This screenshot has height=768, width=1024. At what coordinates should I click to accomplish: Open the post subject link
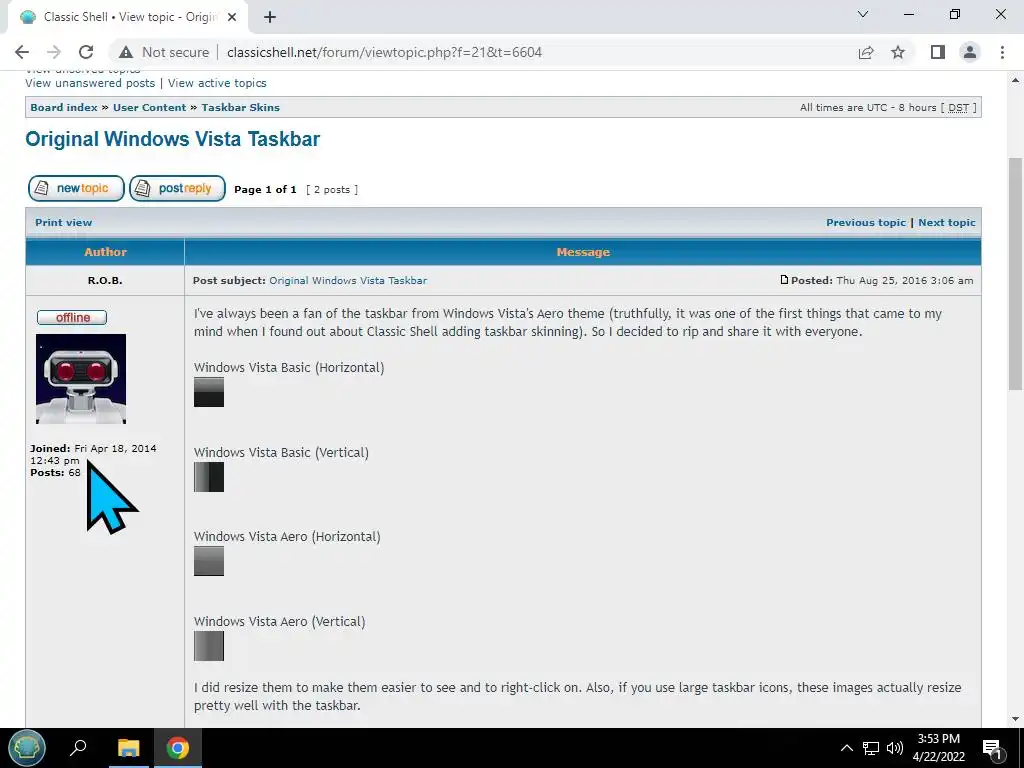coord(348,280)
